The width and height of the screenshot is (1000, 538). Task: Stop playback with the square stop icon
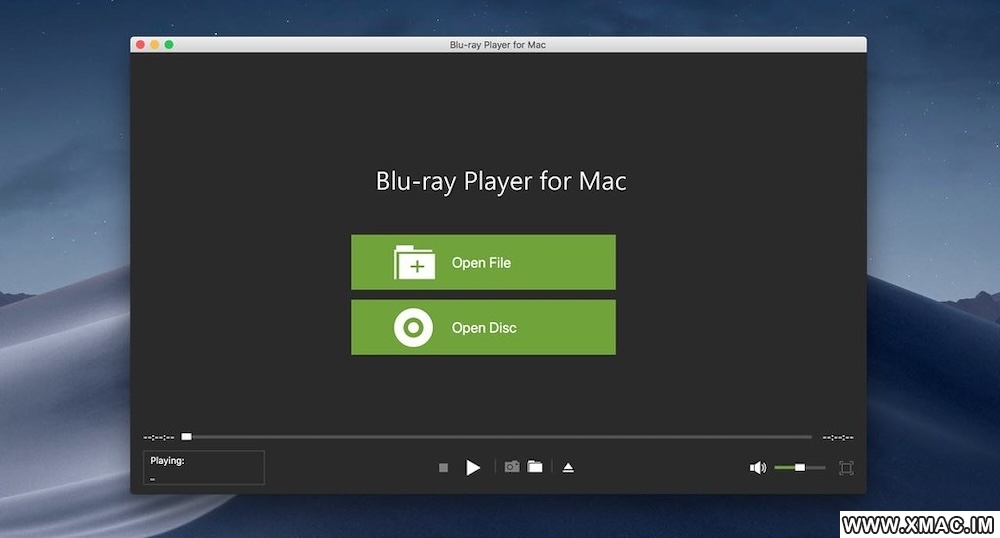pos(443,467)
